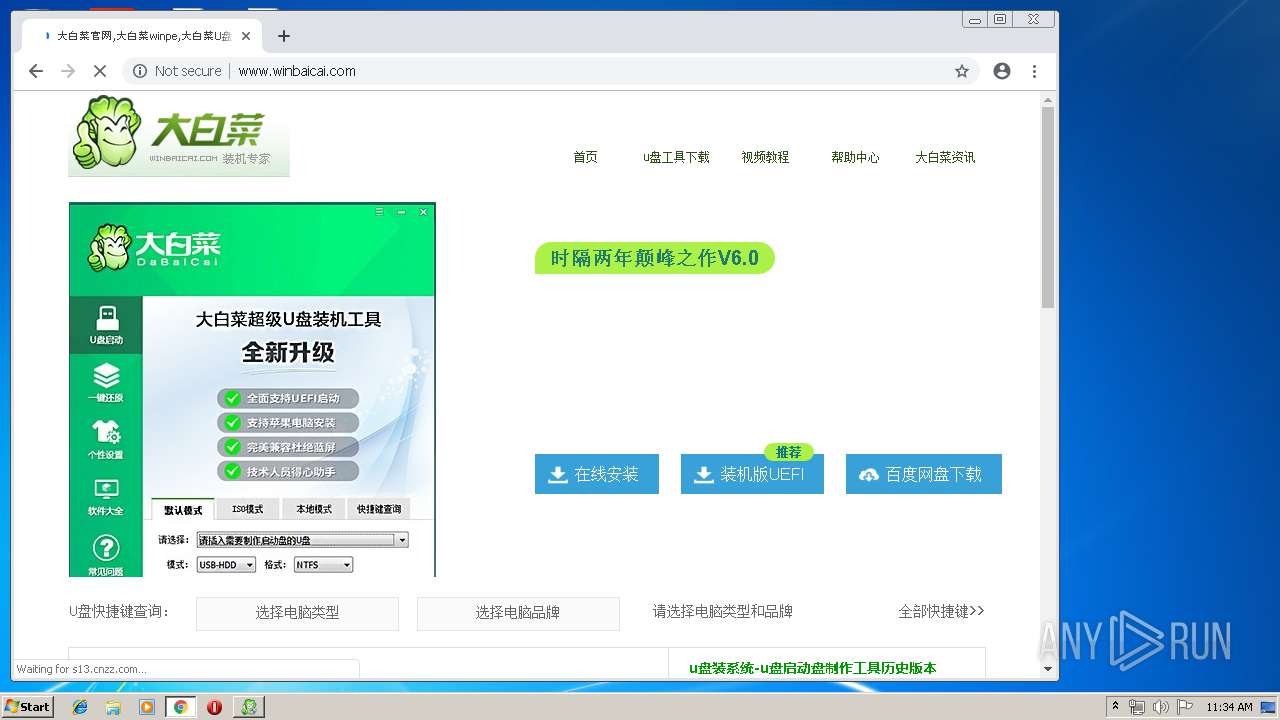This screenshot has height=720, width=1280.
Task: Select the 一键还原 sidebar icon
Action: (106, 383)
